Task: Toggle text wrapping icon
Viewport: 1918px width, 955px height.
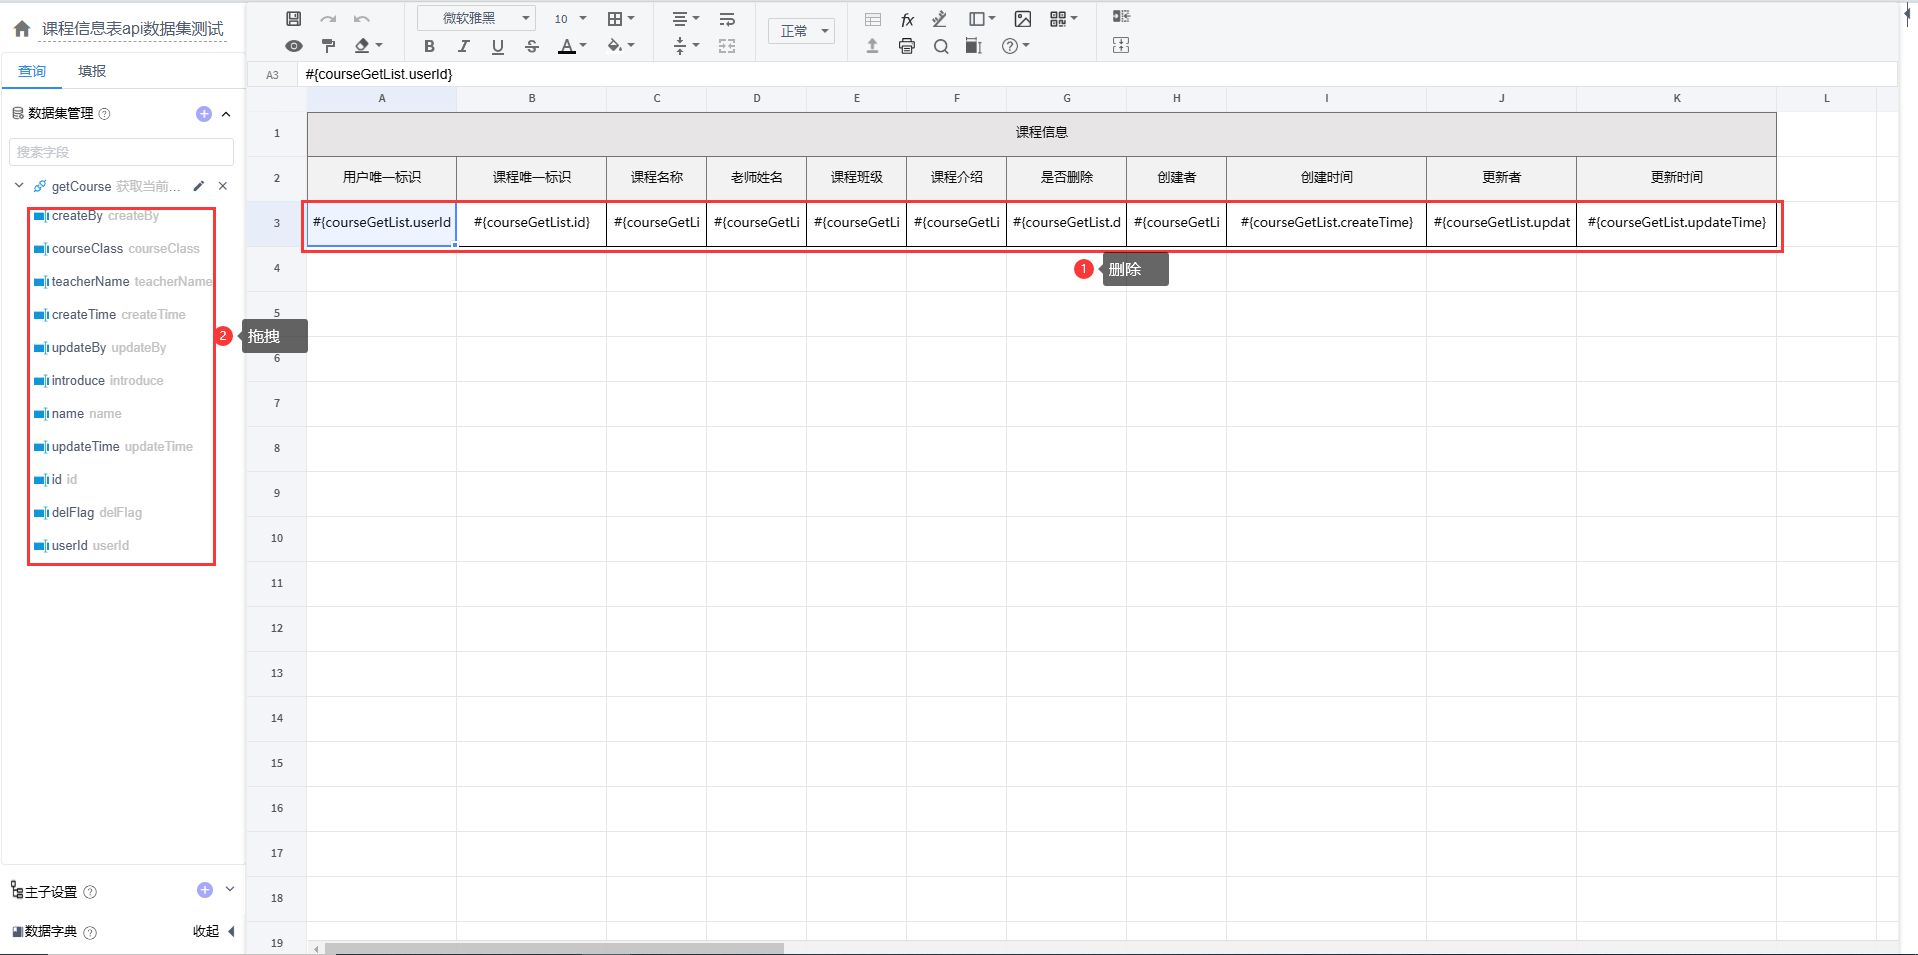Action: [x=727, y=19]
